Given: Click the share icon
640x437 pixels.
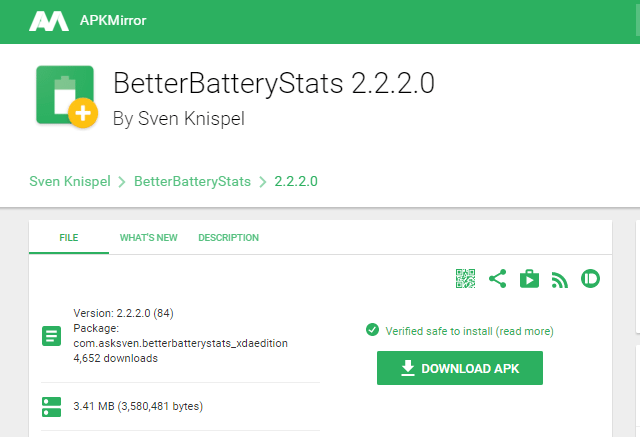Looking at the screenshot, I should 498,279.
